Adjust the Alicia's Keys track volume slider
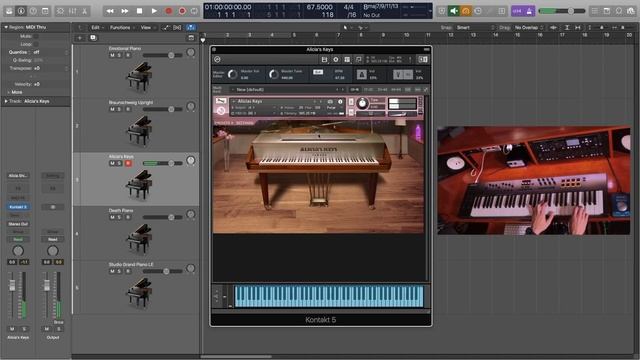Viewport: 640px width, 360px height. [x=163, y=163]
